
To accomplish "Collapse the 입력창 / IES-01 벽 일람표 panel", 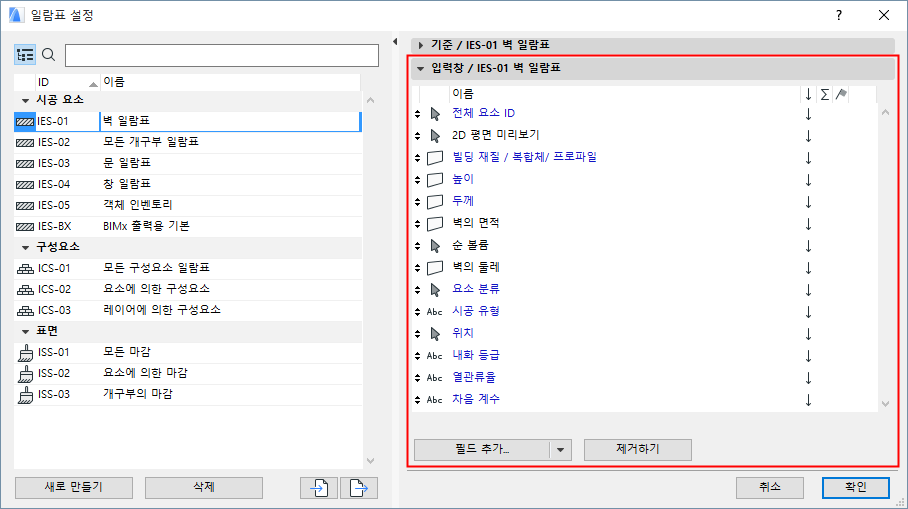I will coord(421,68).
